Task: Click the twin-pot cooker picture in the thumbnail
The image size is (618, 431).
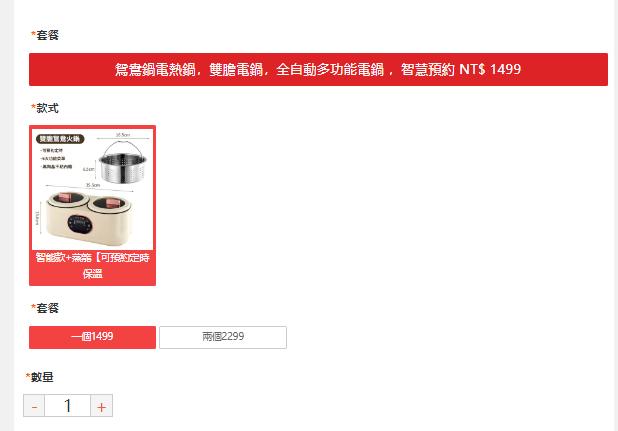Action: tap(90, 216)
